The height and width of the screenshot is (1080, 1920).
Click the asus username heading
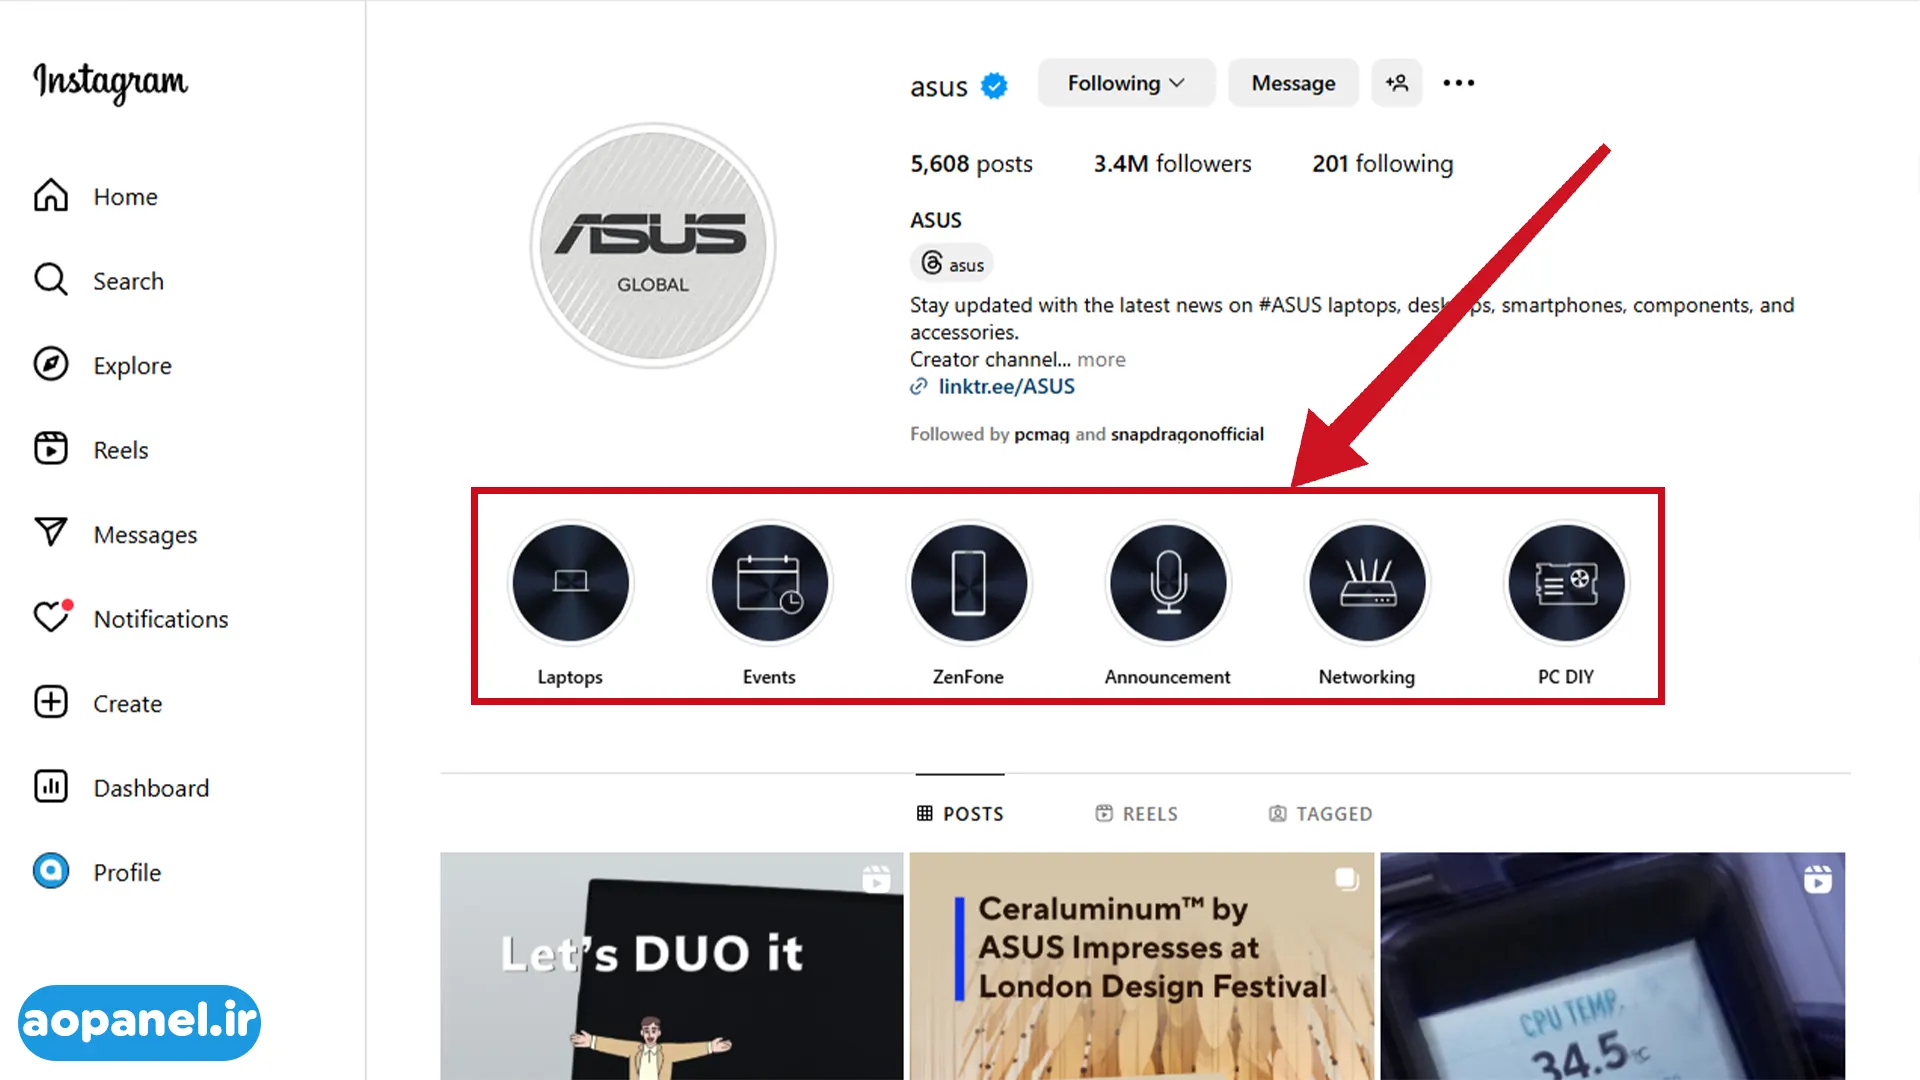[939, 87]
